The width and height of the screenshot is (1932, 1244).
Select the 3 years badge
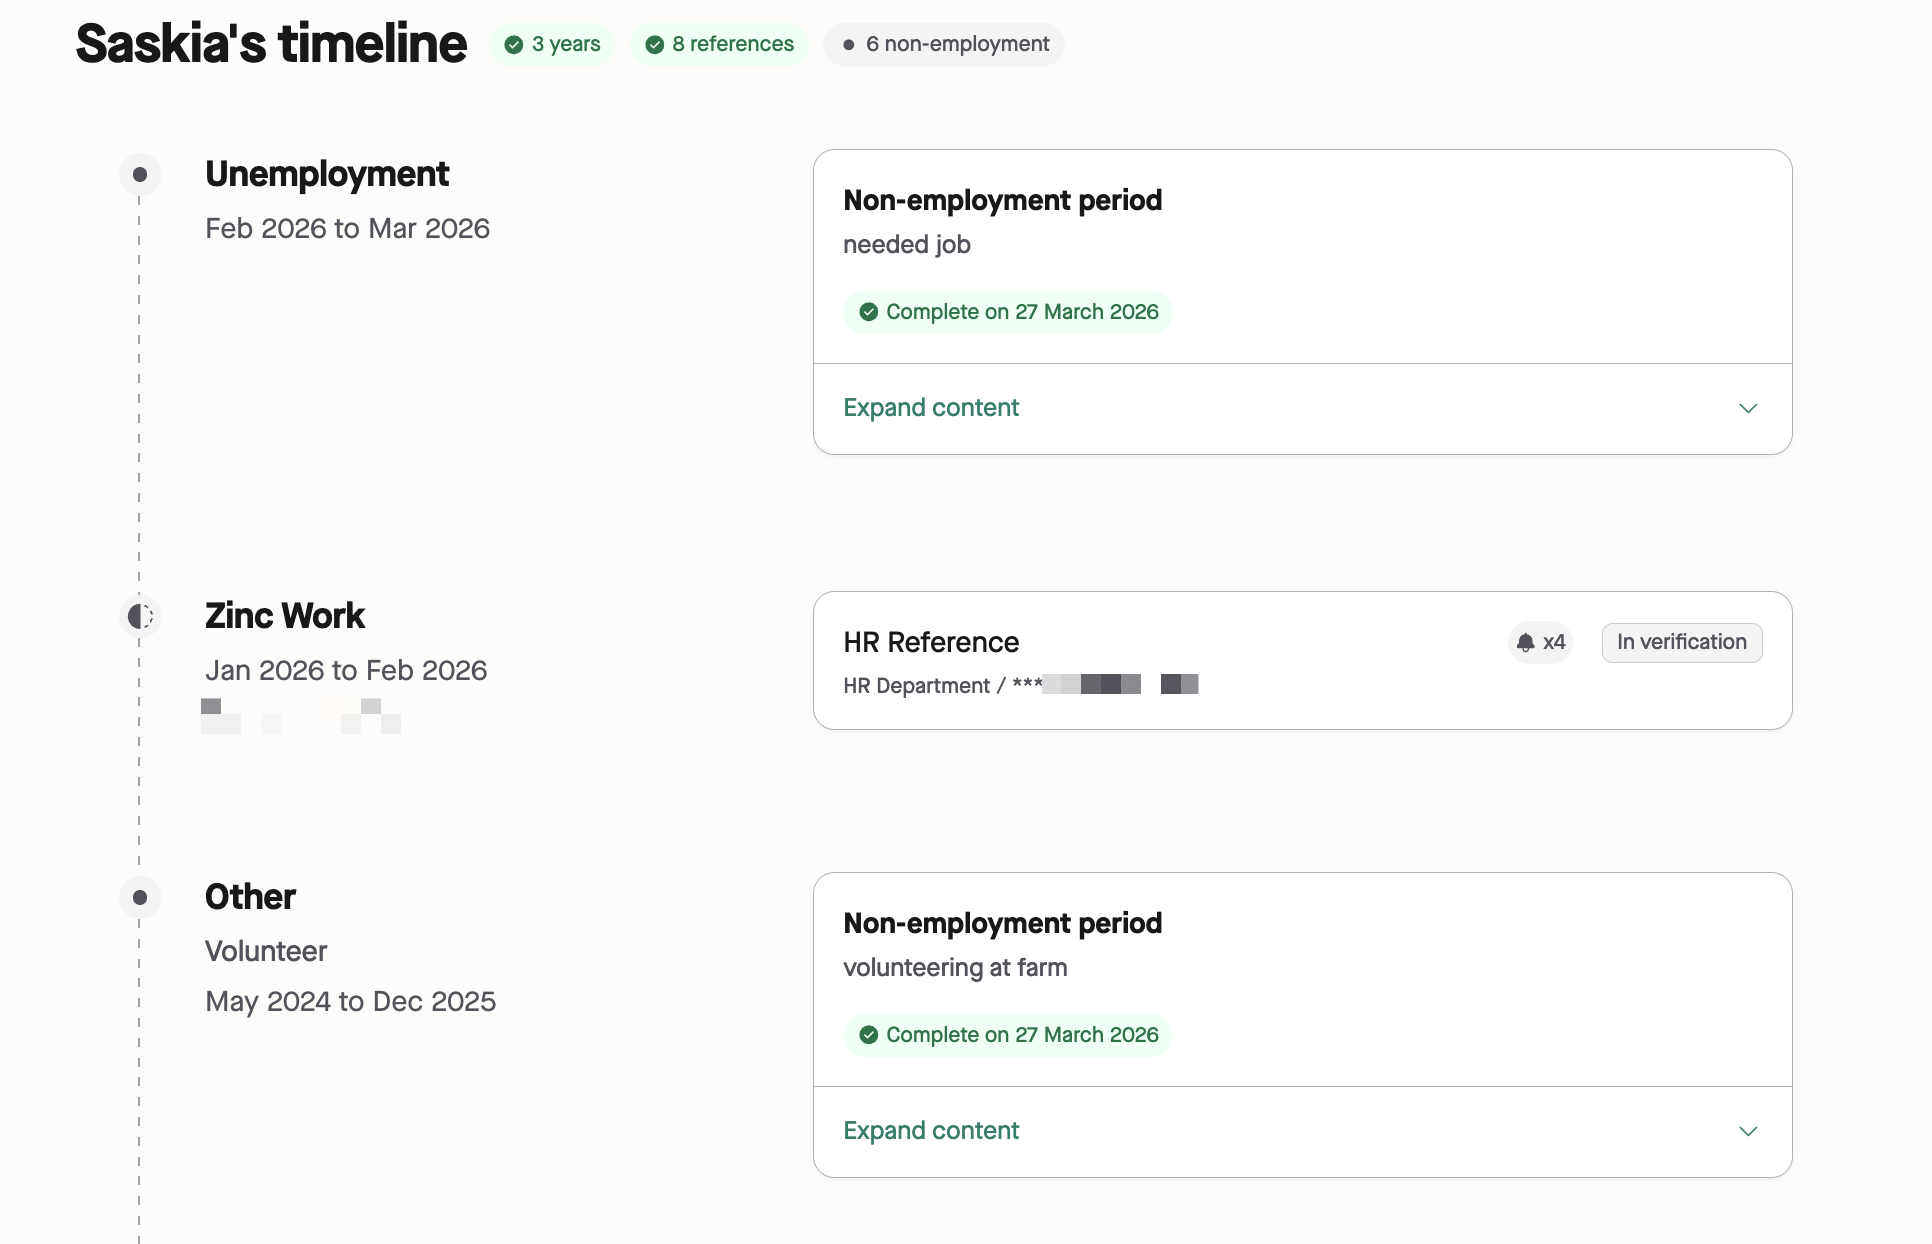552,45
